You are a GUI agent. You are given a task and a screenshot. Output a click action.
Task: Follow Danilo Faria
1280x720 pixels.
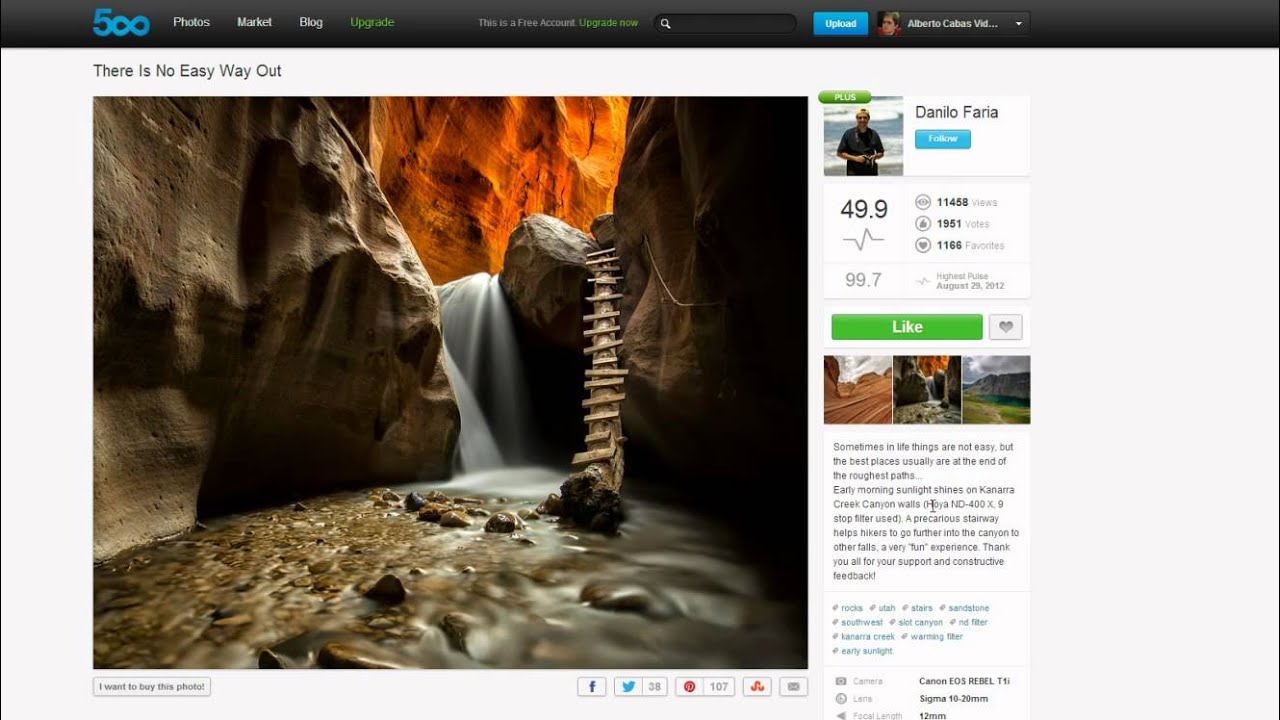(942, 139)
